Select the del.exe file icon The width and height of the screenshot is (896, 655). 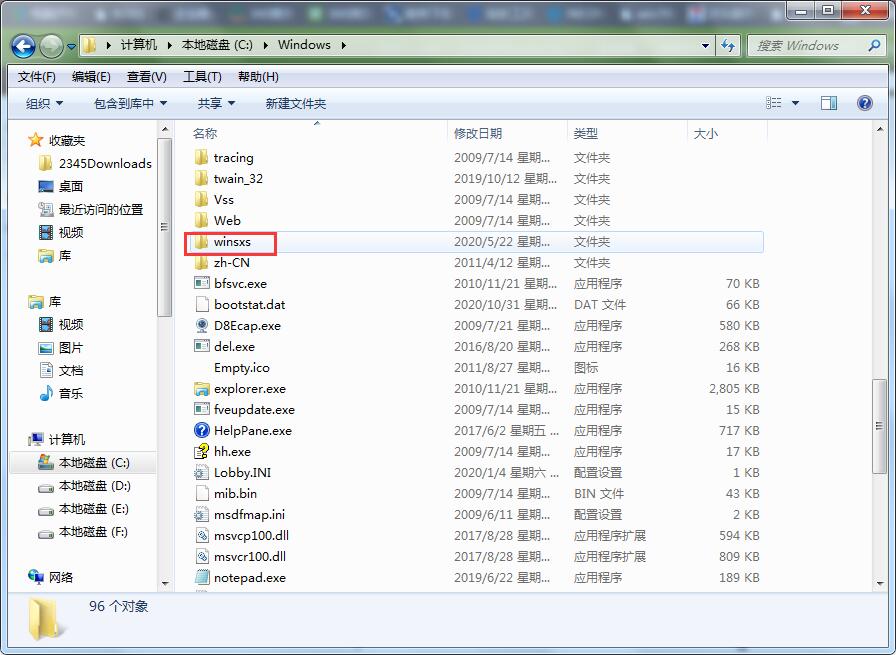coord(202,346)
